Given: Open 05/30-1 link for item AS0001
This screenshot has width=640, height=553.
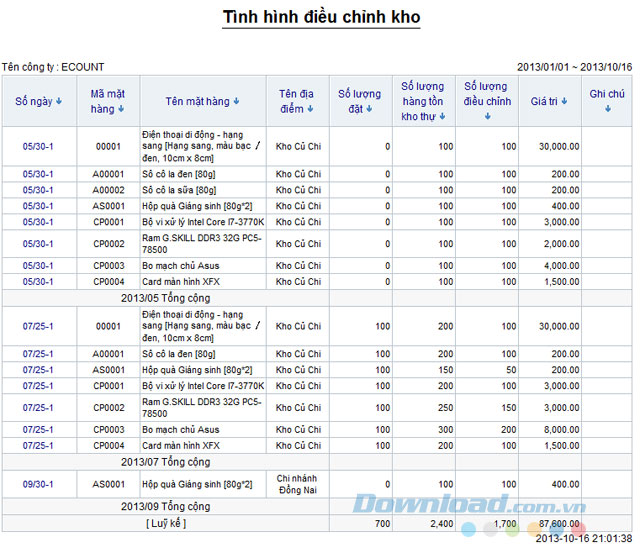Looking at the screenshot, I should click(38, 206).
